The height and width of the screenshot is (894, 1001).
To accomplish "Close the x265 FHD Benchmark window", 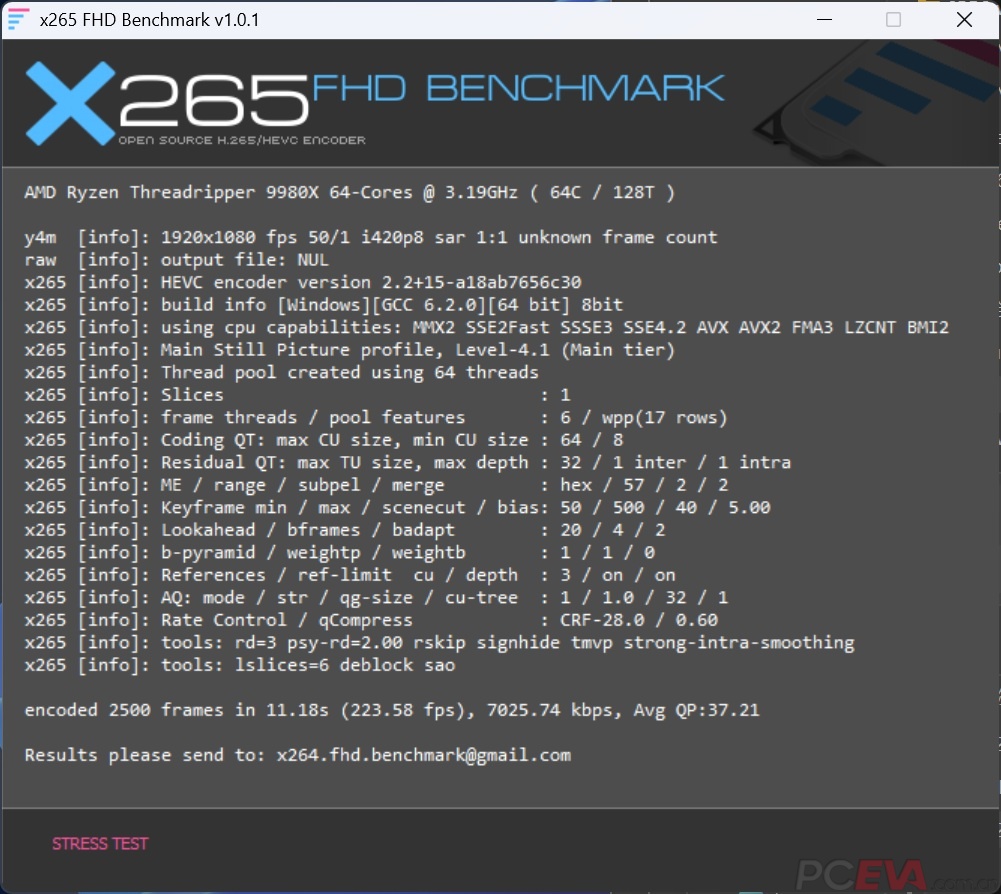I will tap(964, 20).
